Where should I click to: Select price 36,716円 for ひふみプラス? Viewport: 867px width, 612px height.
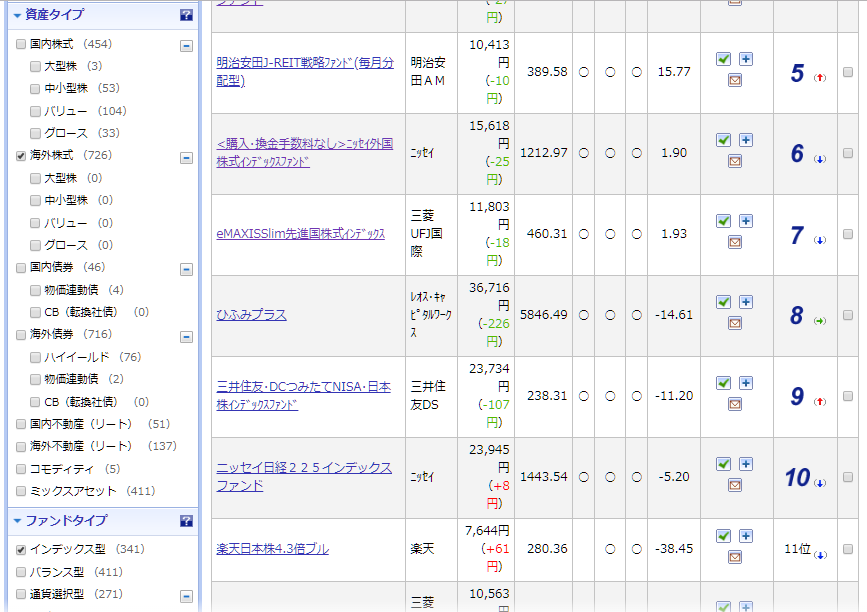(489, 296)
